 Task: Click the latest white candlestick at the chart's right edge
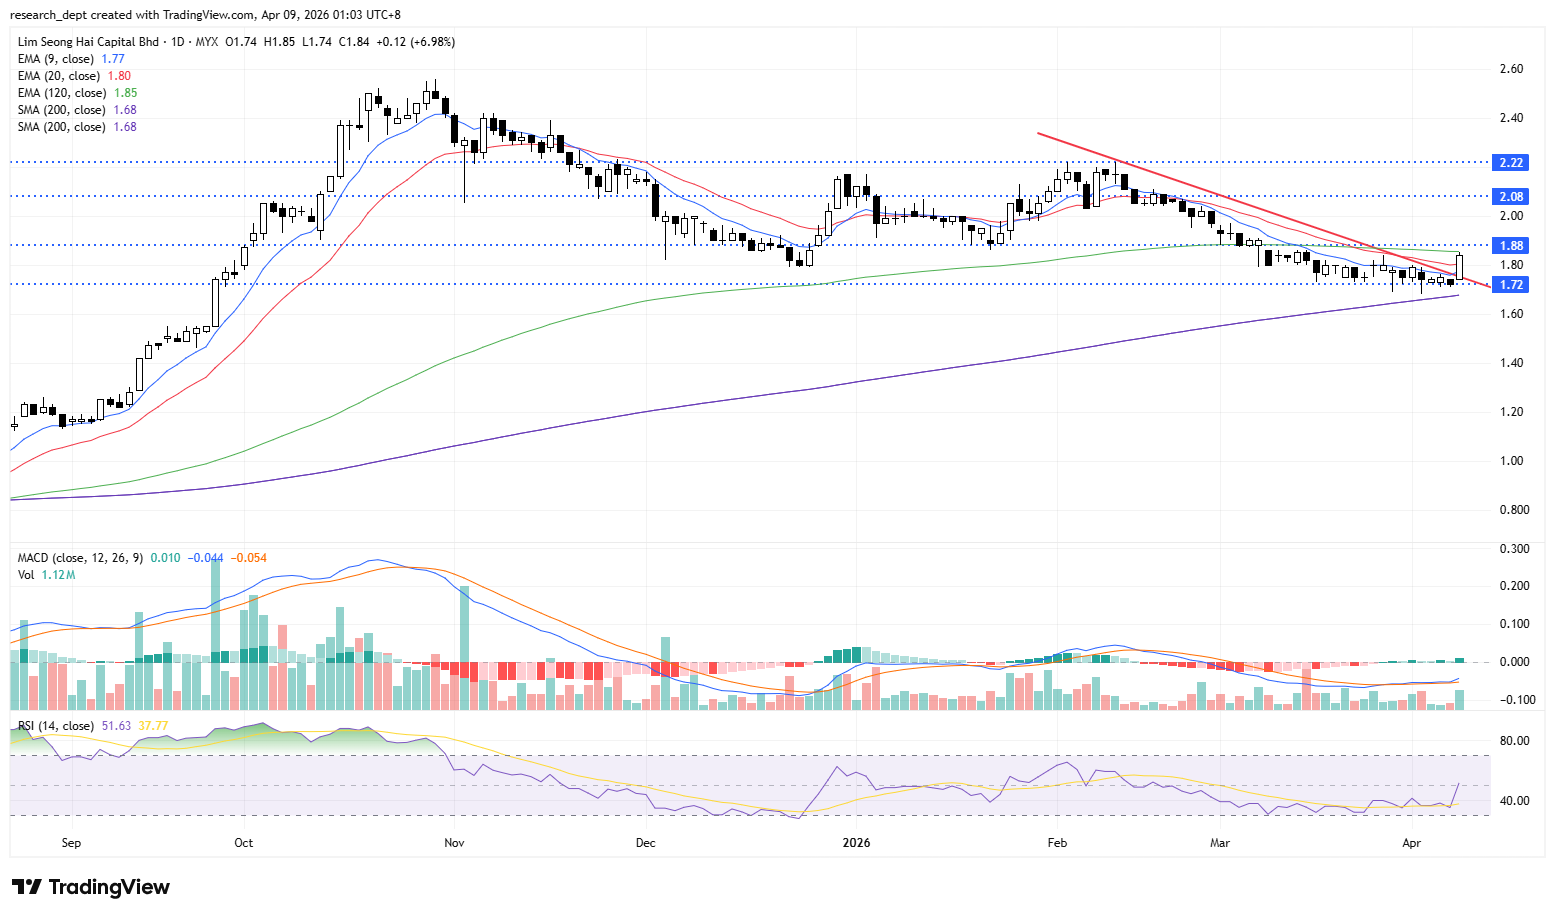click(x=1460, y=266)
